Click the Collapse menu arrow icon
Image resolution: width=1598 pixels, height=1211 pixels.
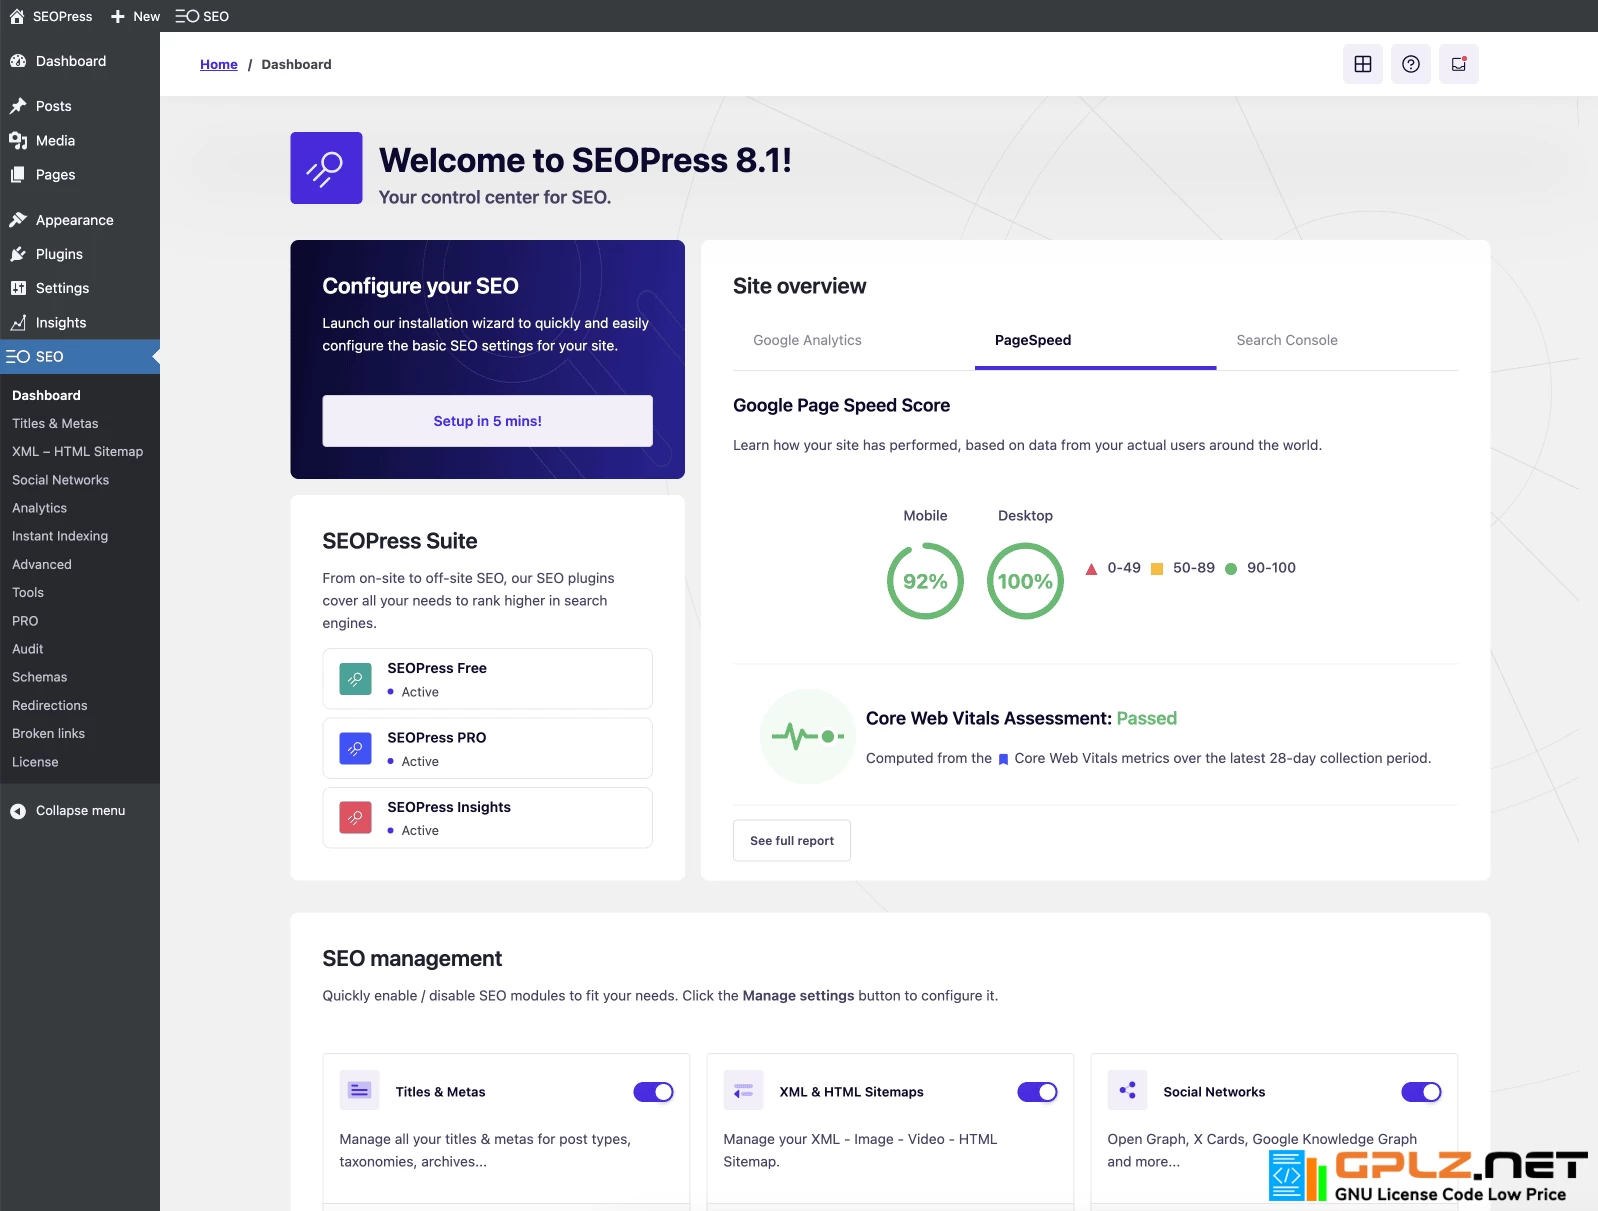[x=18, y=811]
